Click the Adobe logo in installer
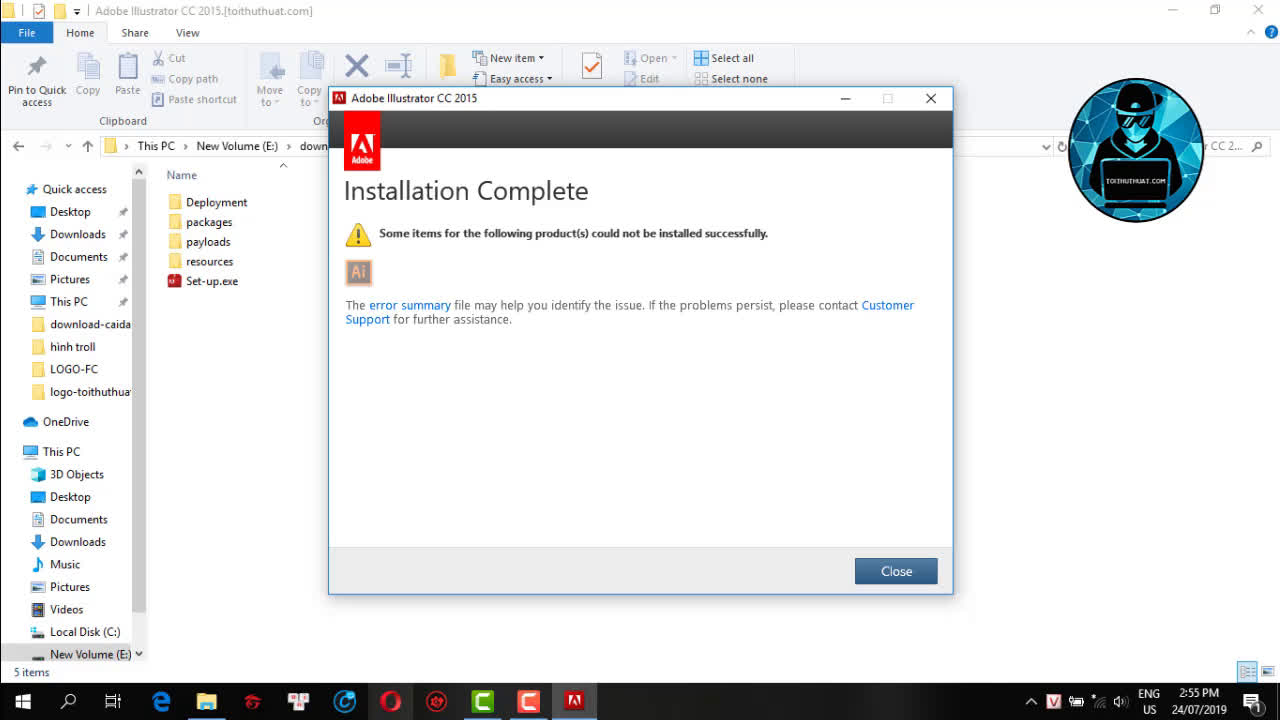Viewport: 1280px width, 720px height. [362, 141]
